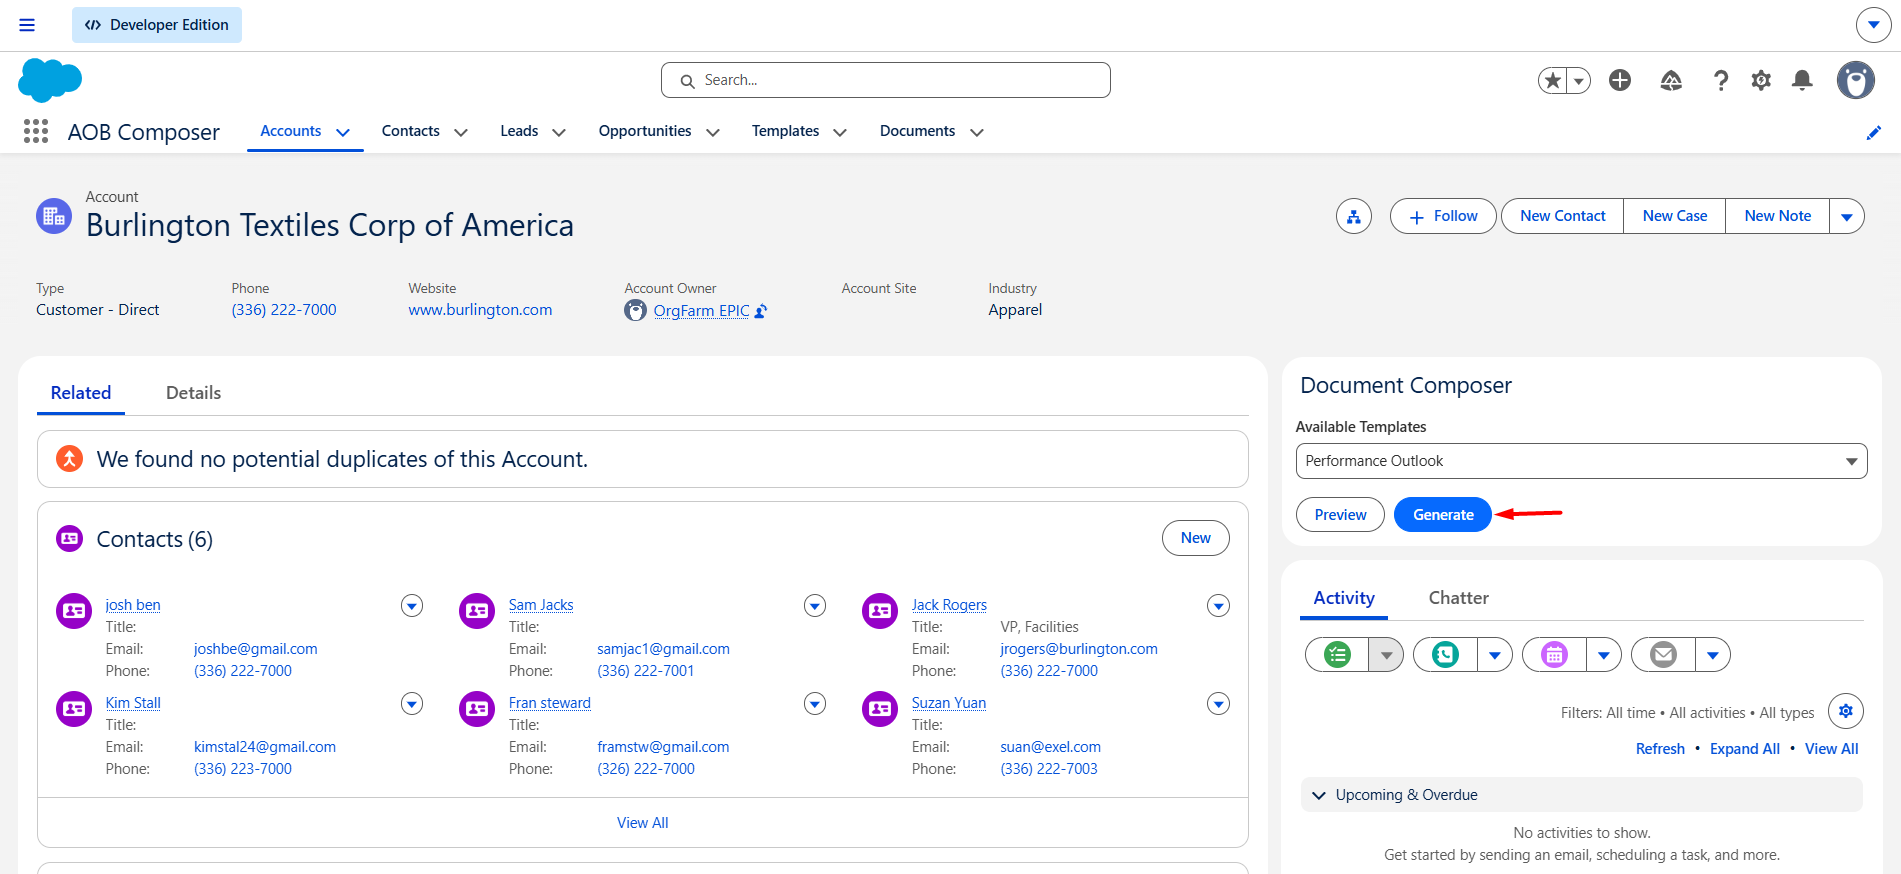Image resolution: width=1901 pixels, height=874 pixels.
Task: Click the New Event calendar icon
Action: pos(1554,655)
